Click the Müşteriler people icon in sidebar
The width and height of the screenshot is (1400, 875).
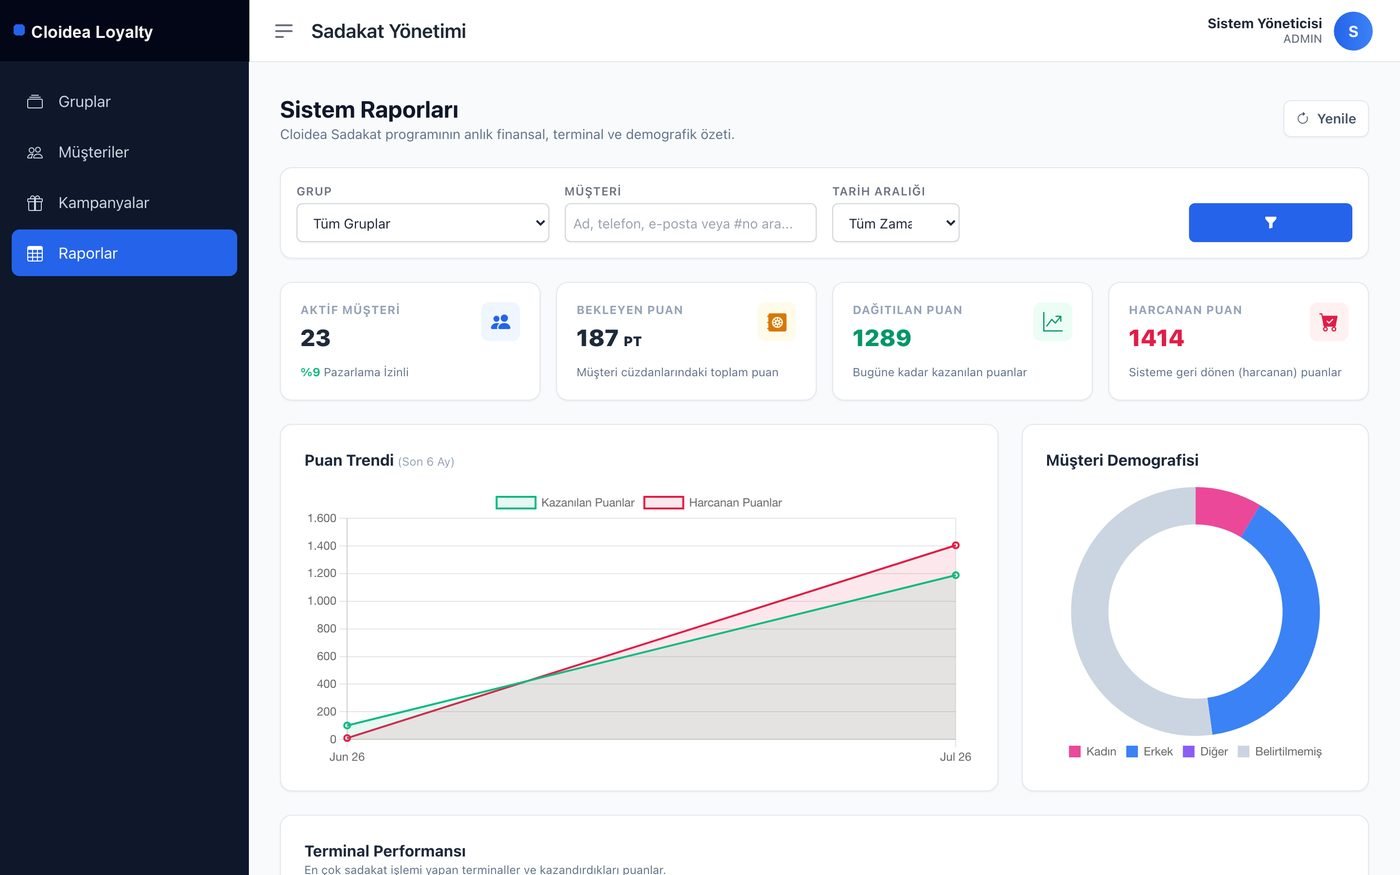click(x=35, y=152)
